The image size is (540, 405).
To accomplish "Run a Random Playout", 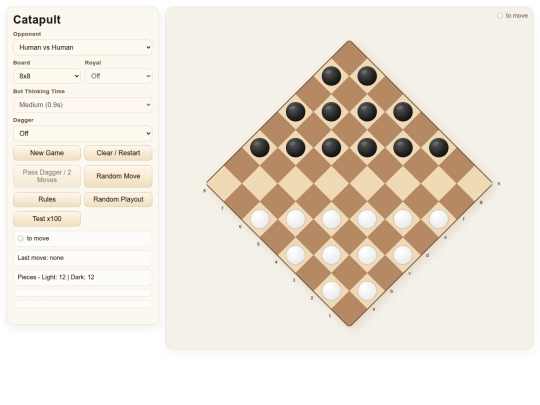I will tap(118, 199).
